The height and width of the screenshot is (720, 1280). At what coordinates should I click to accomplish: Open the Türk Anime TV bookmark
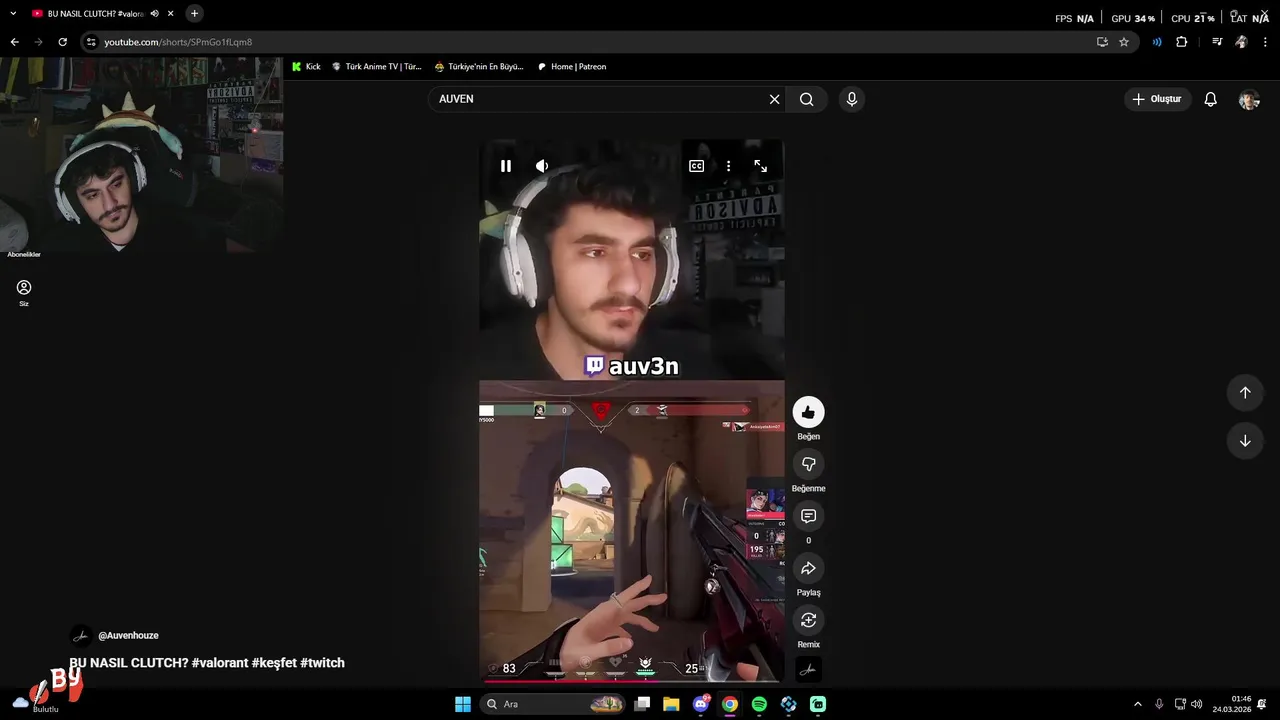point(377,67)
